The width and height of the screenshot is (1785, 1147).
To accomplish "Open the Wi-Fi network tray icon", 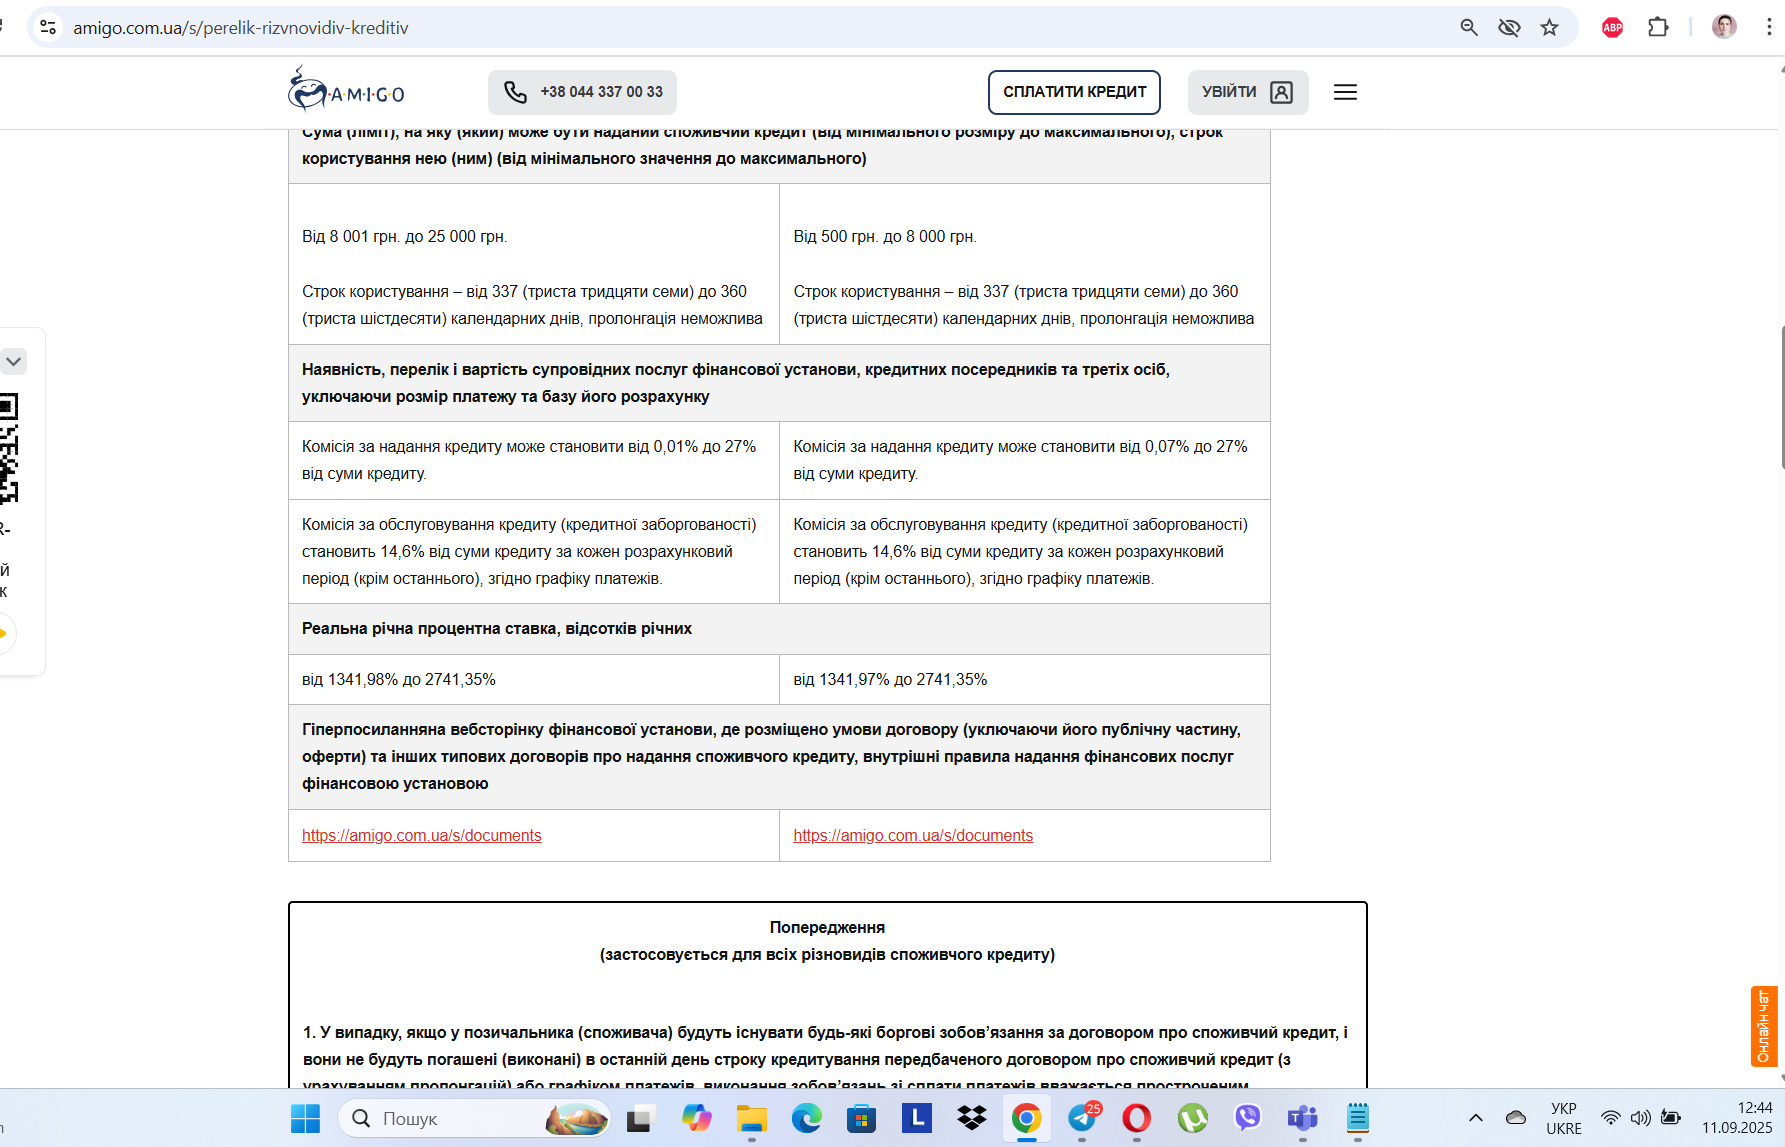I will (1611, 1118).
